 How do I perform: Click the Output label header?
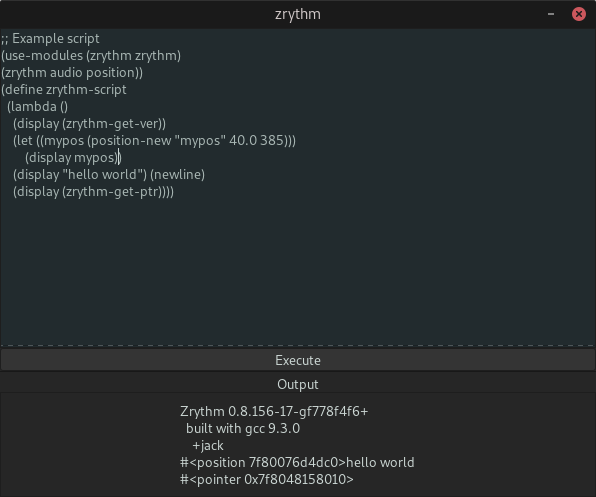click(x=298, y=384)
